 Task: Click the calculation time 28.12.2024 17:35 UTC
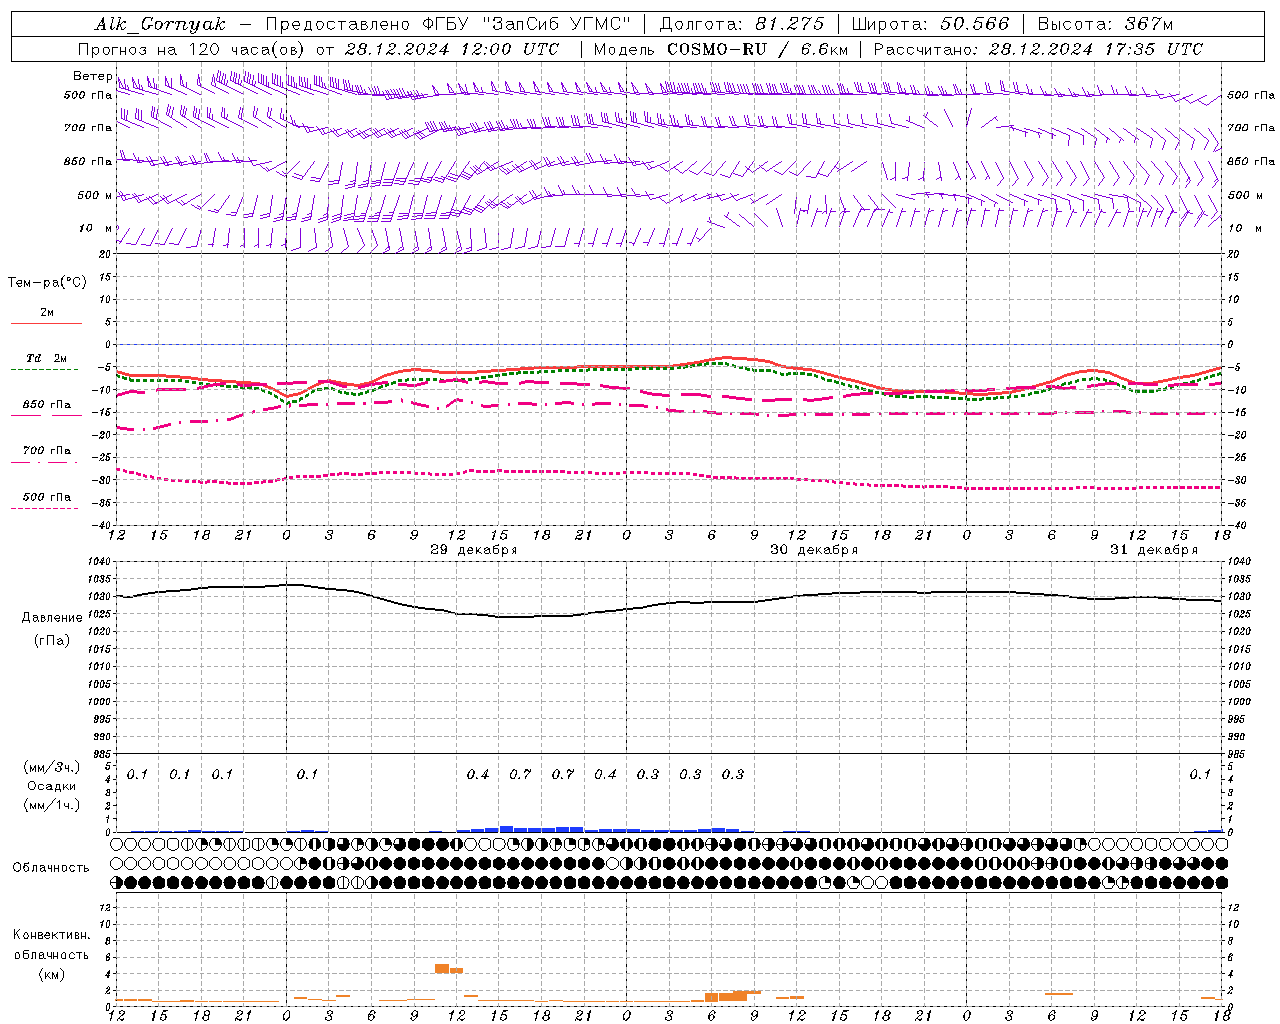click(1096, 49)
